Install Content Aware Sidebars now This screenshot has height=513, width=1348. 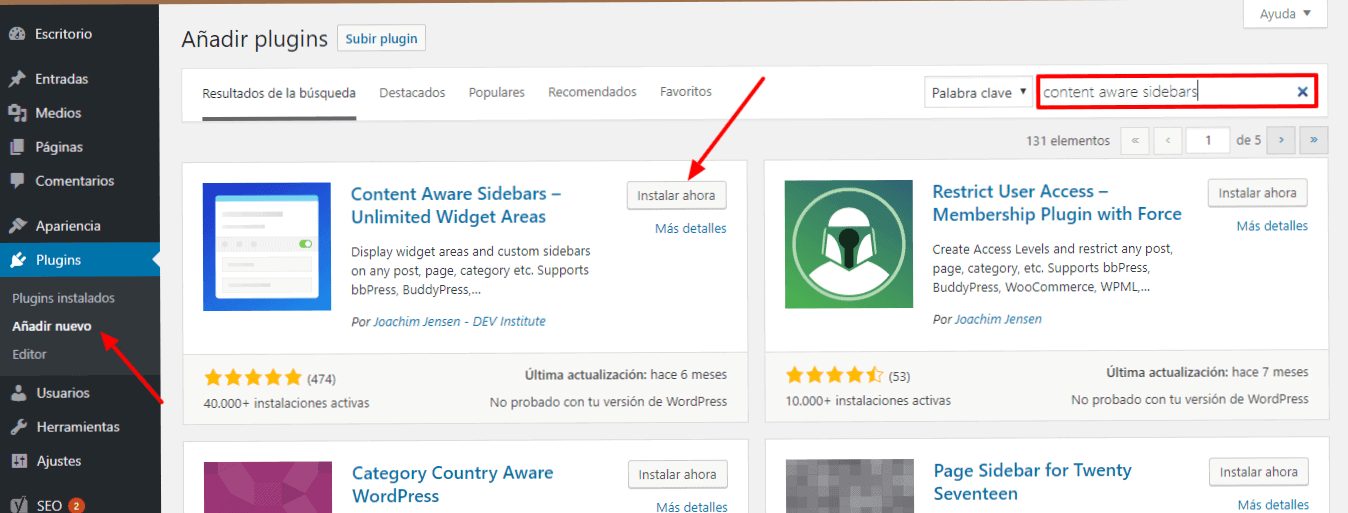point(677,195)
